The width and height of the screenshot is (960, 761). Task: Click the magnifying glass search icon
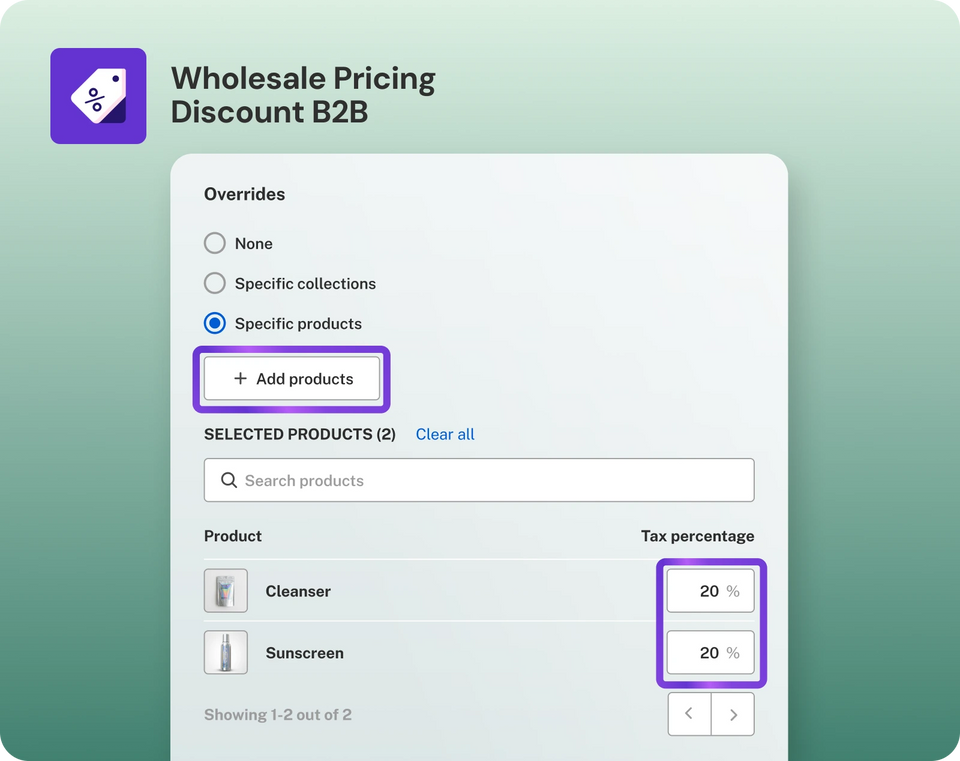[229, 480]
